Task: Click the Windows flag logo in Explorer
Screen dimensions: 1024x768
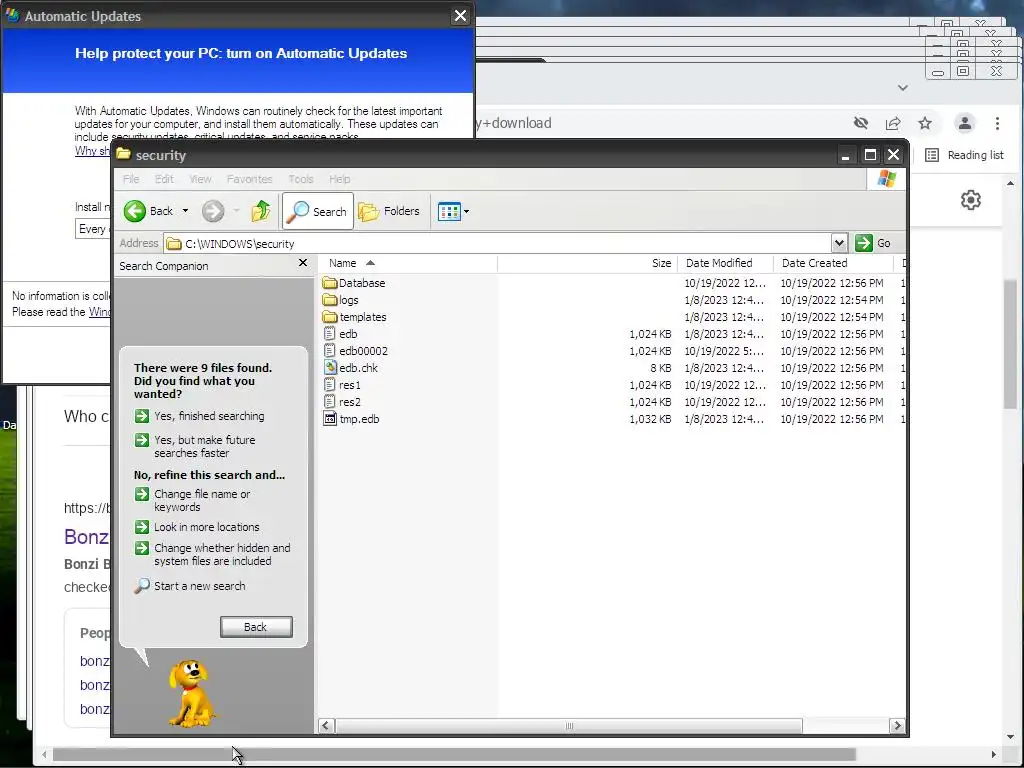Action: click(x=887, y=178)
